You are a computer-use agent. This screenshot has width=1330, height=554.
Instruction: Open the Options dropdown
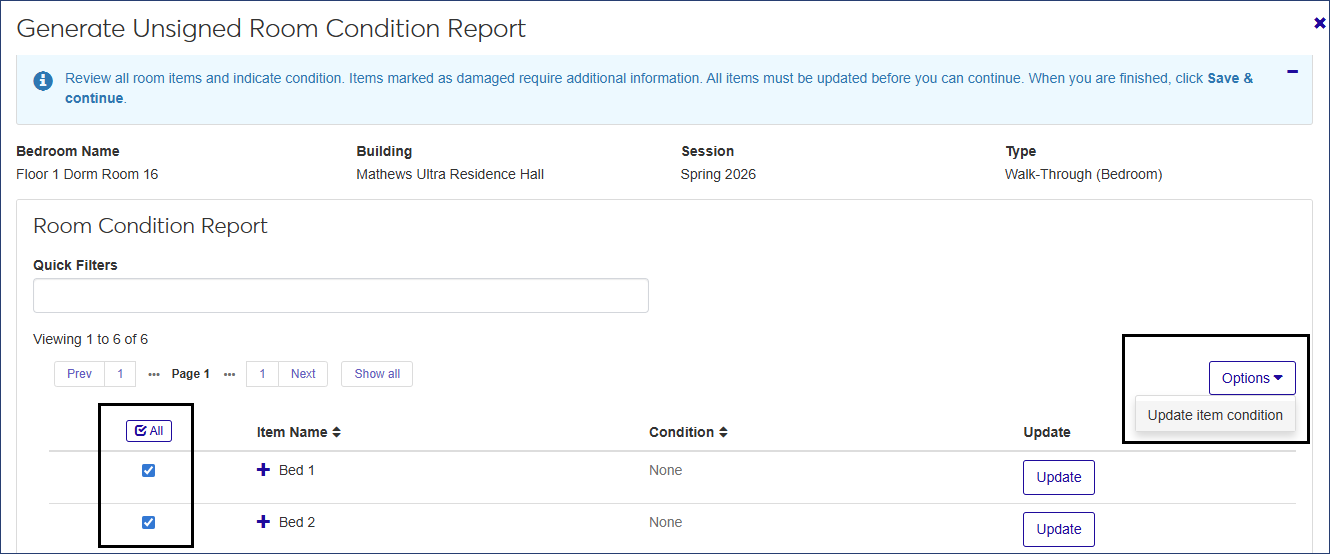[x=1251, y=378]
